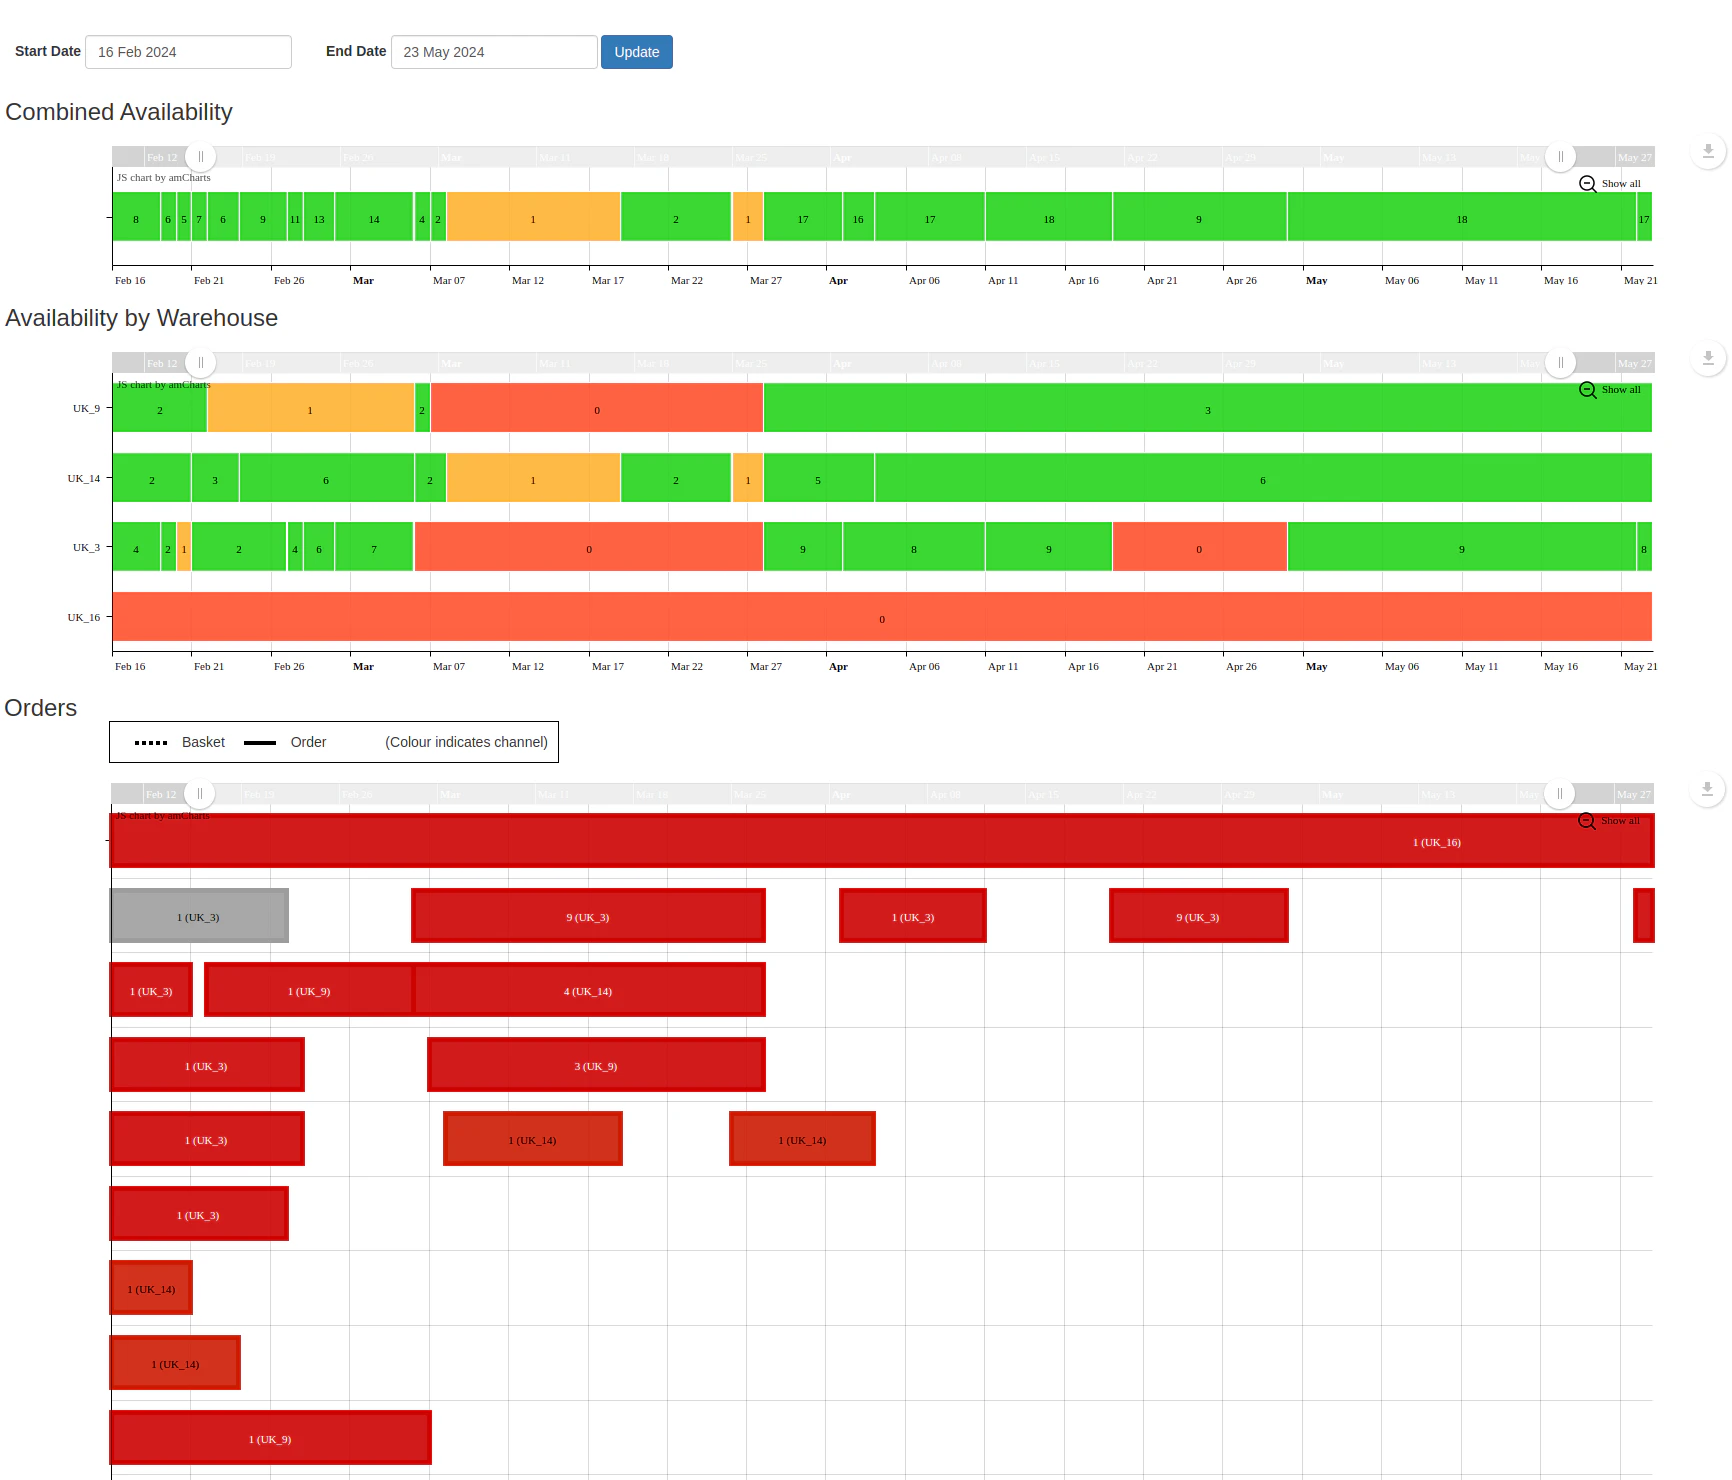Export the Orders chart via download icon
1732x1480 pixels.
(x=1709, y=789)
